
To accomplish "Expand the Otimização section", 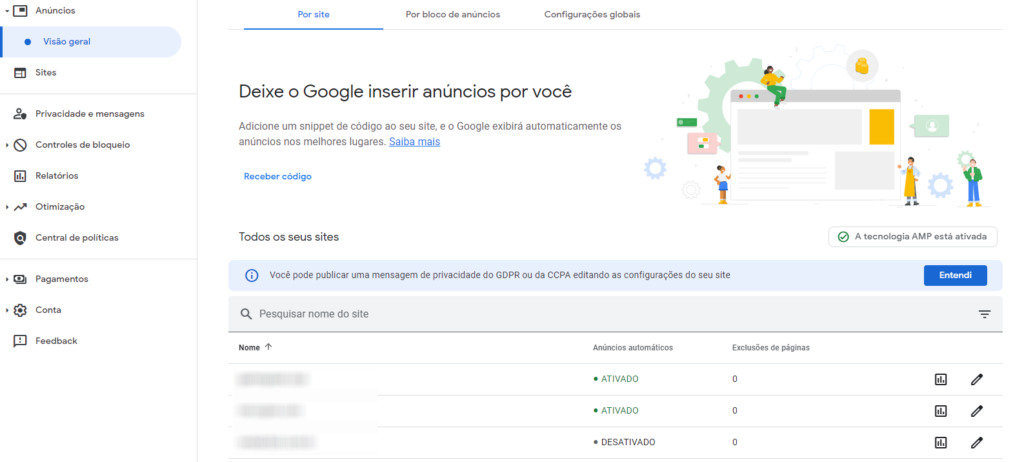I will tap(7, 207).
